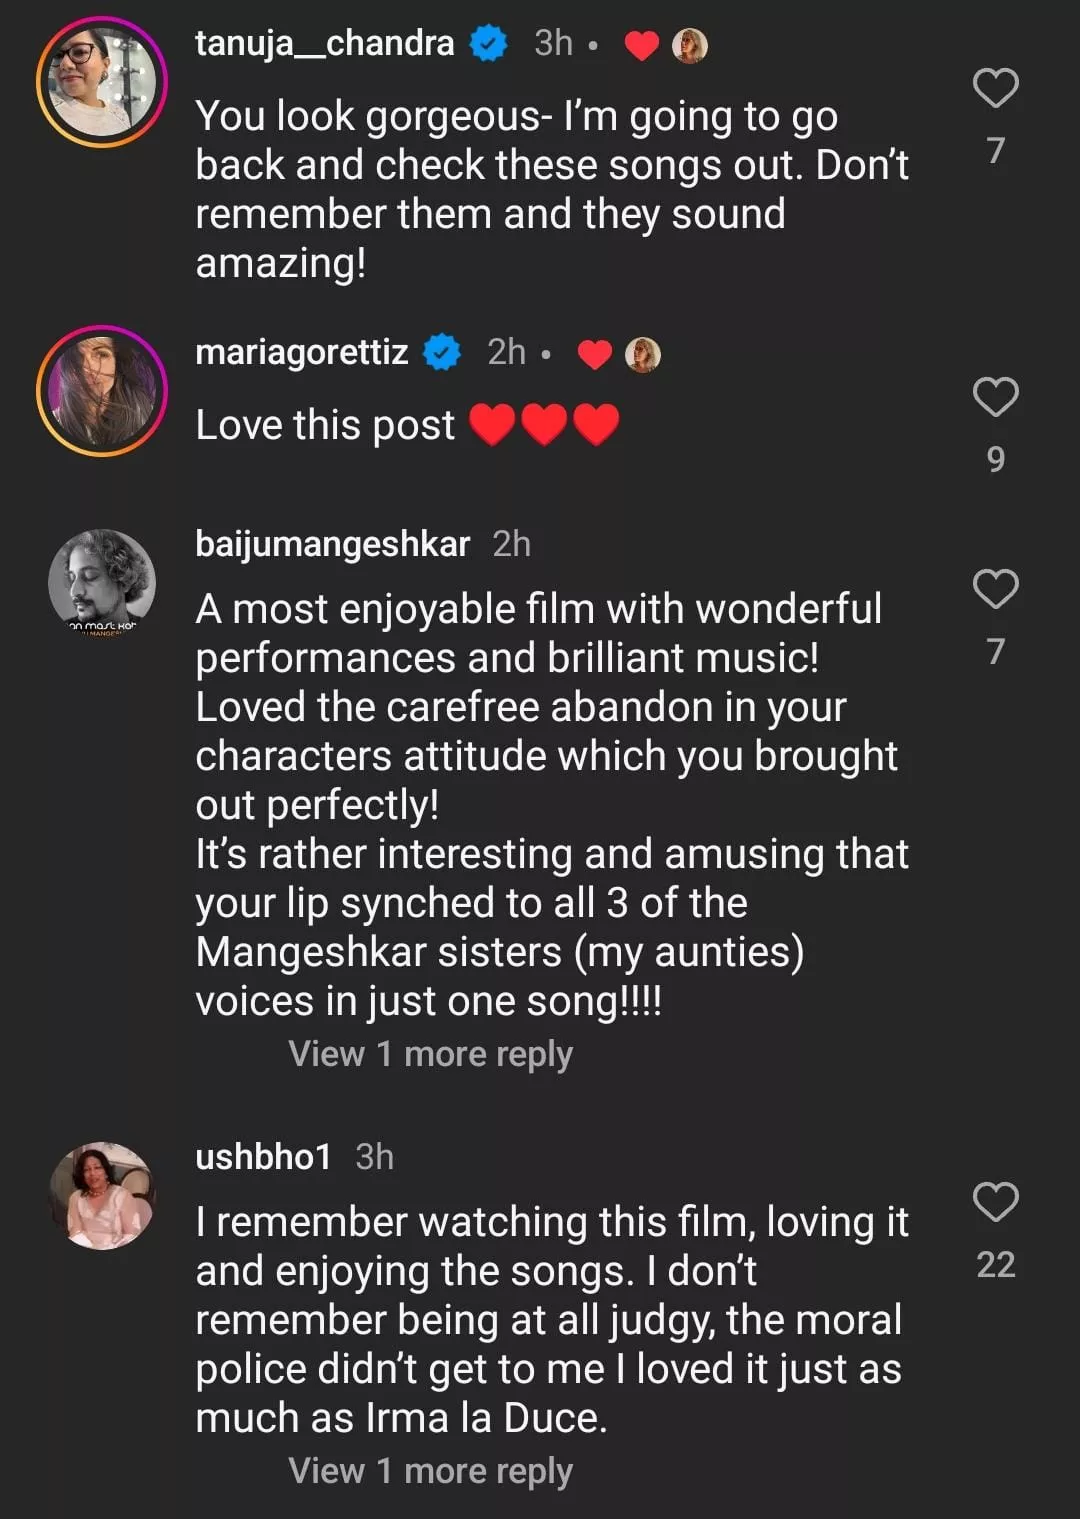Click the verified badge next to tanuja__chandra
The width and height of the screenshot is (1080, 1519).
pyautogui.click(x=488, y=44)
